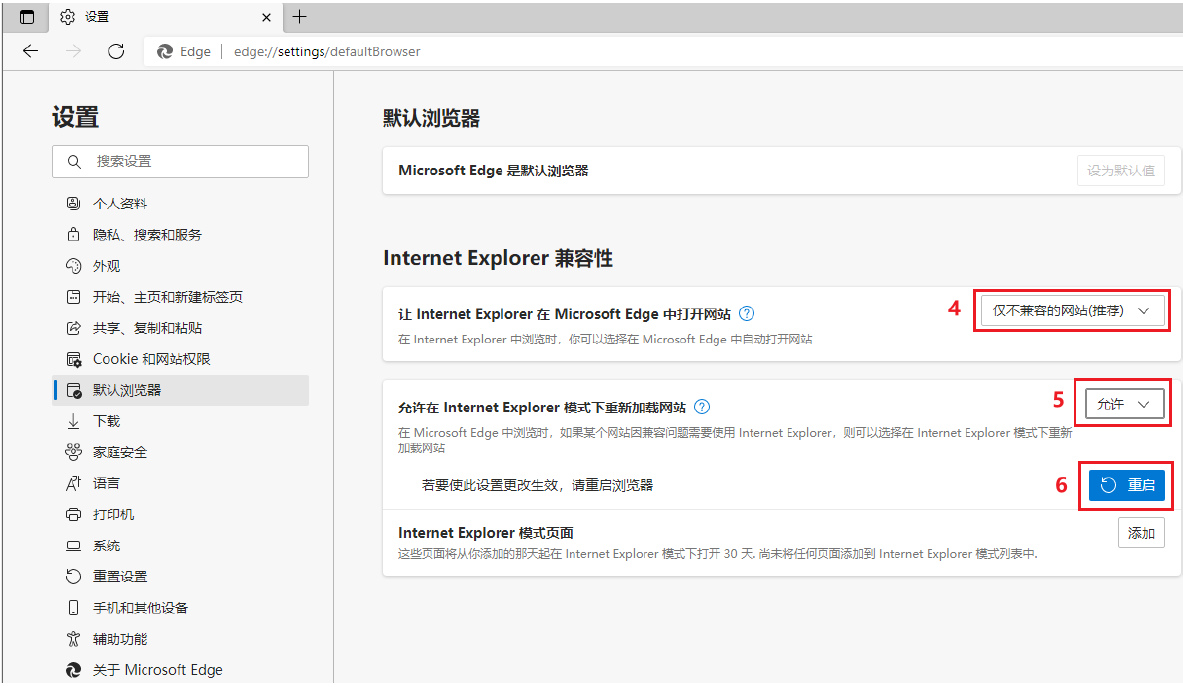Click the 设为默认值 button
The width and height of the screenshot is (1183, 687).
pyautogui.click(x=1120, y=170)
